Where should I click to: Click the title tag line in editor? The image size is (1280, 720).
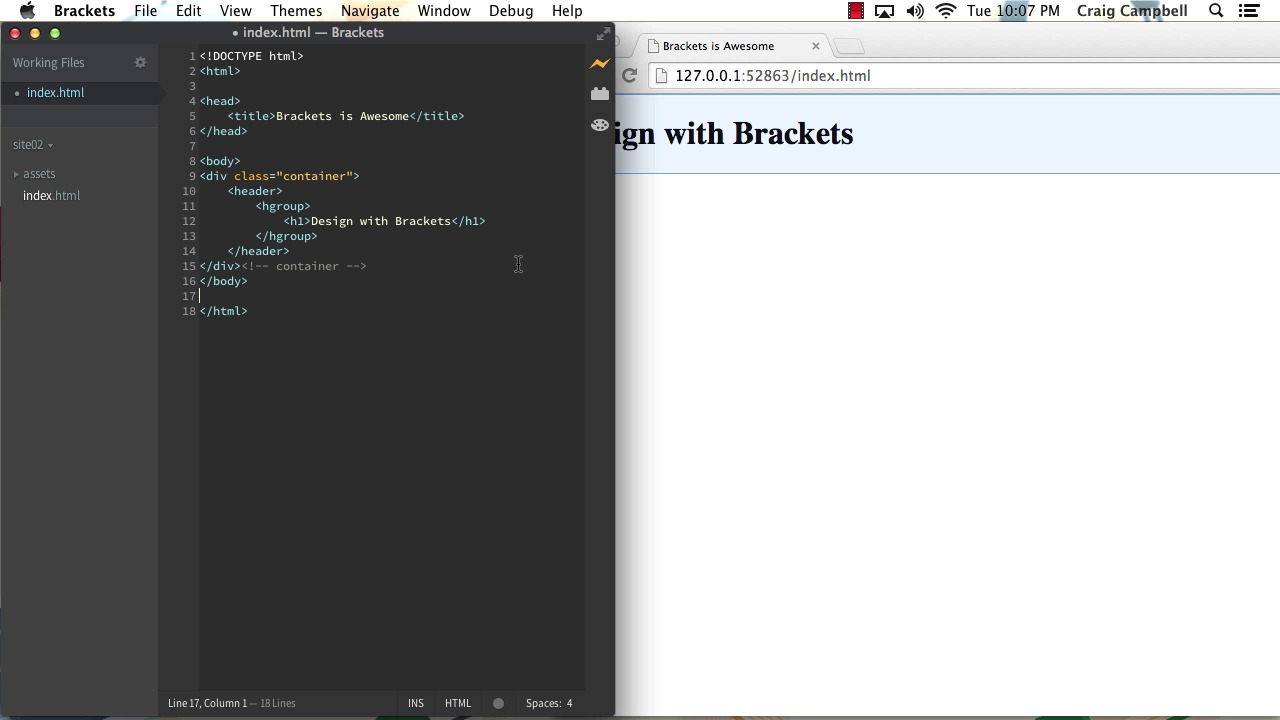click(346, 116)
